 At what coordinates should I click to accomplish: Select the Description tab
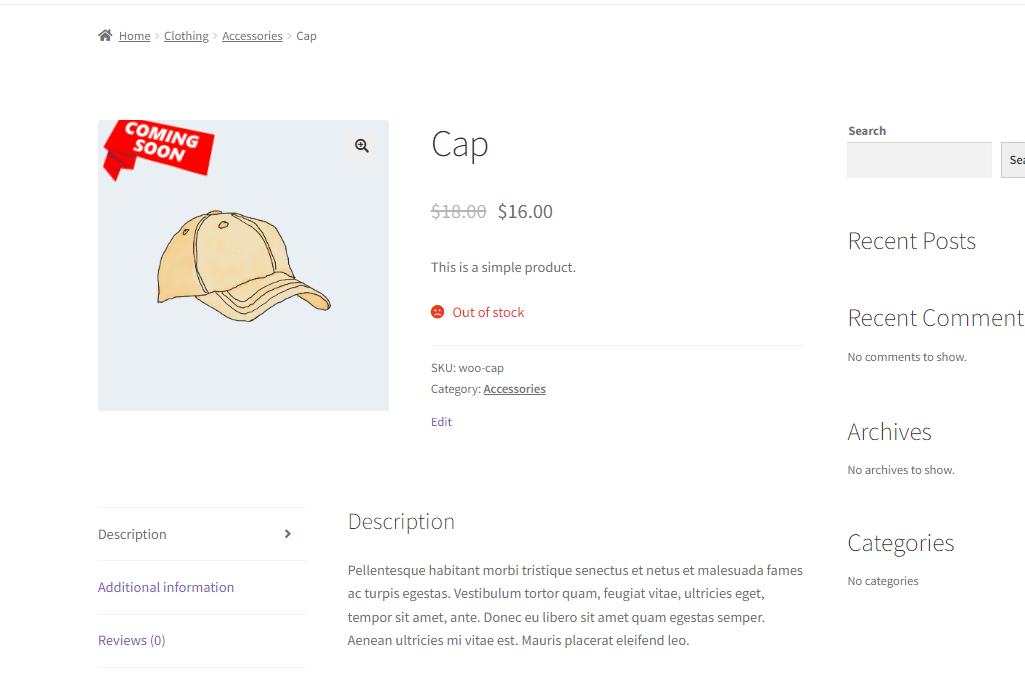click(x=201, y=534)
